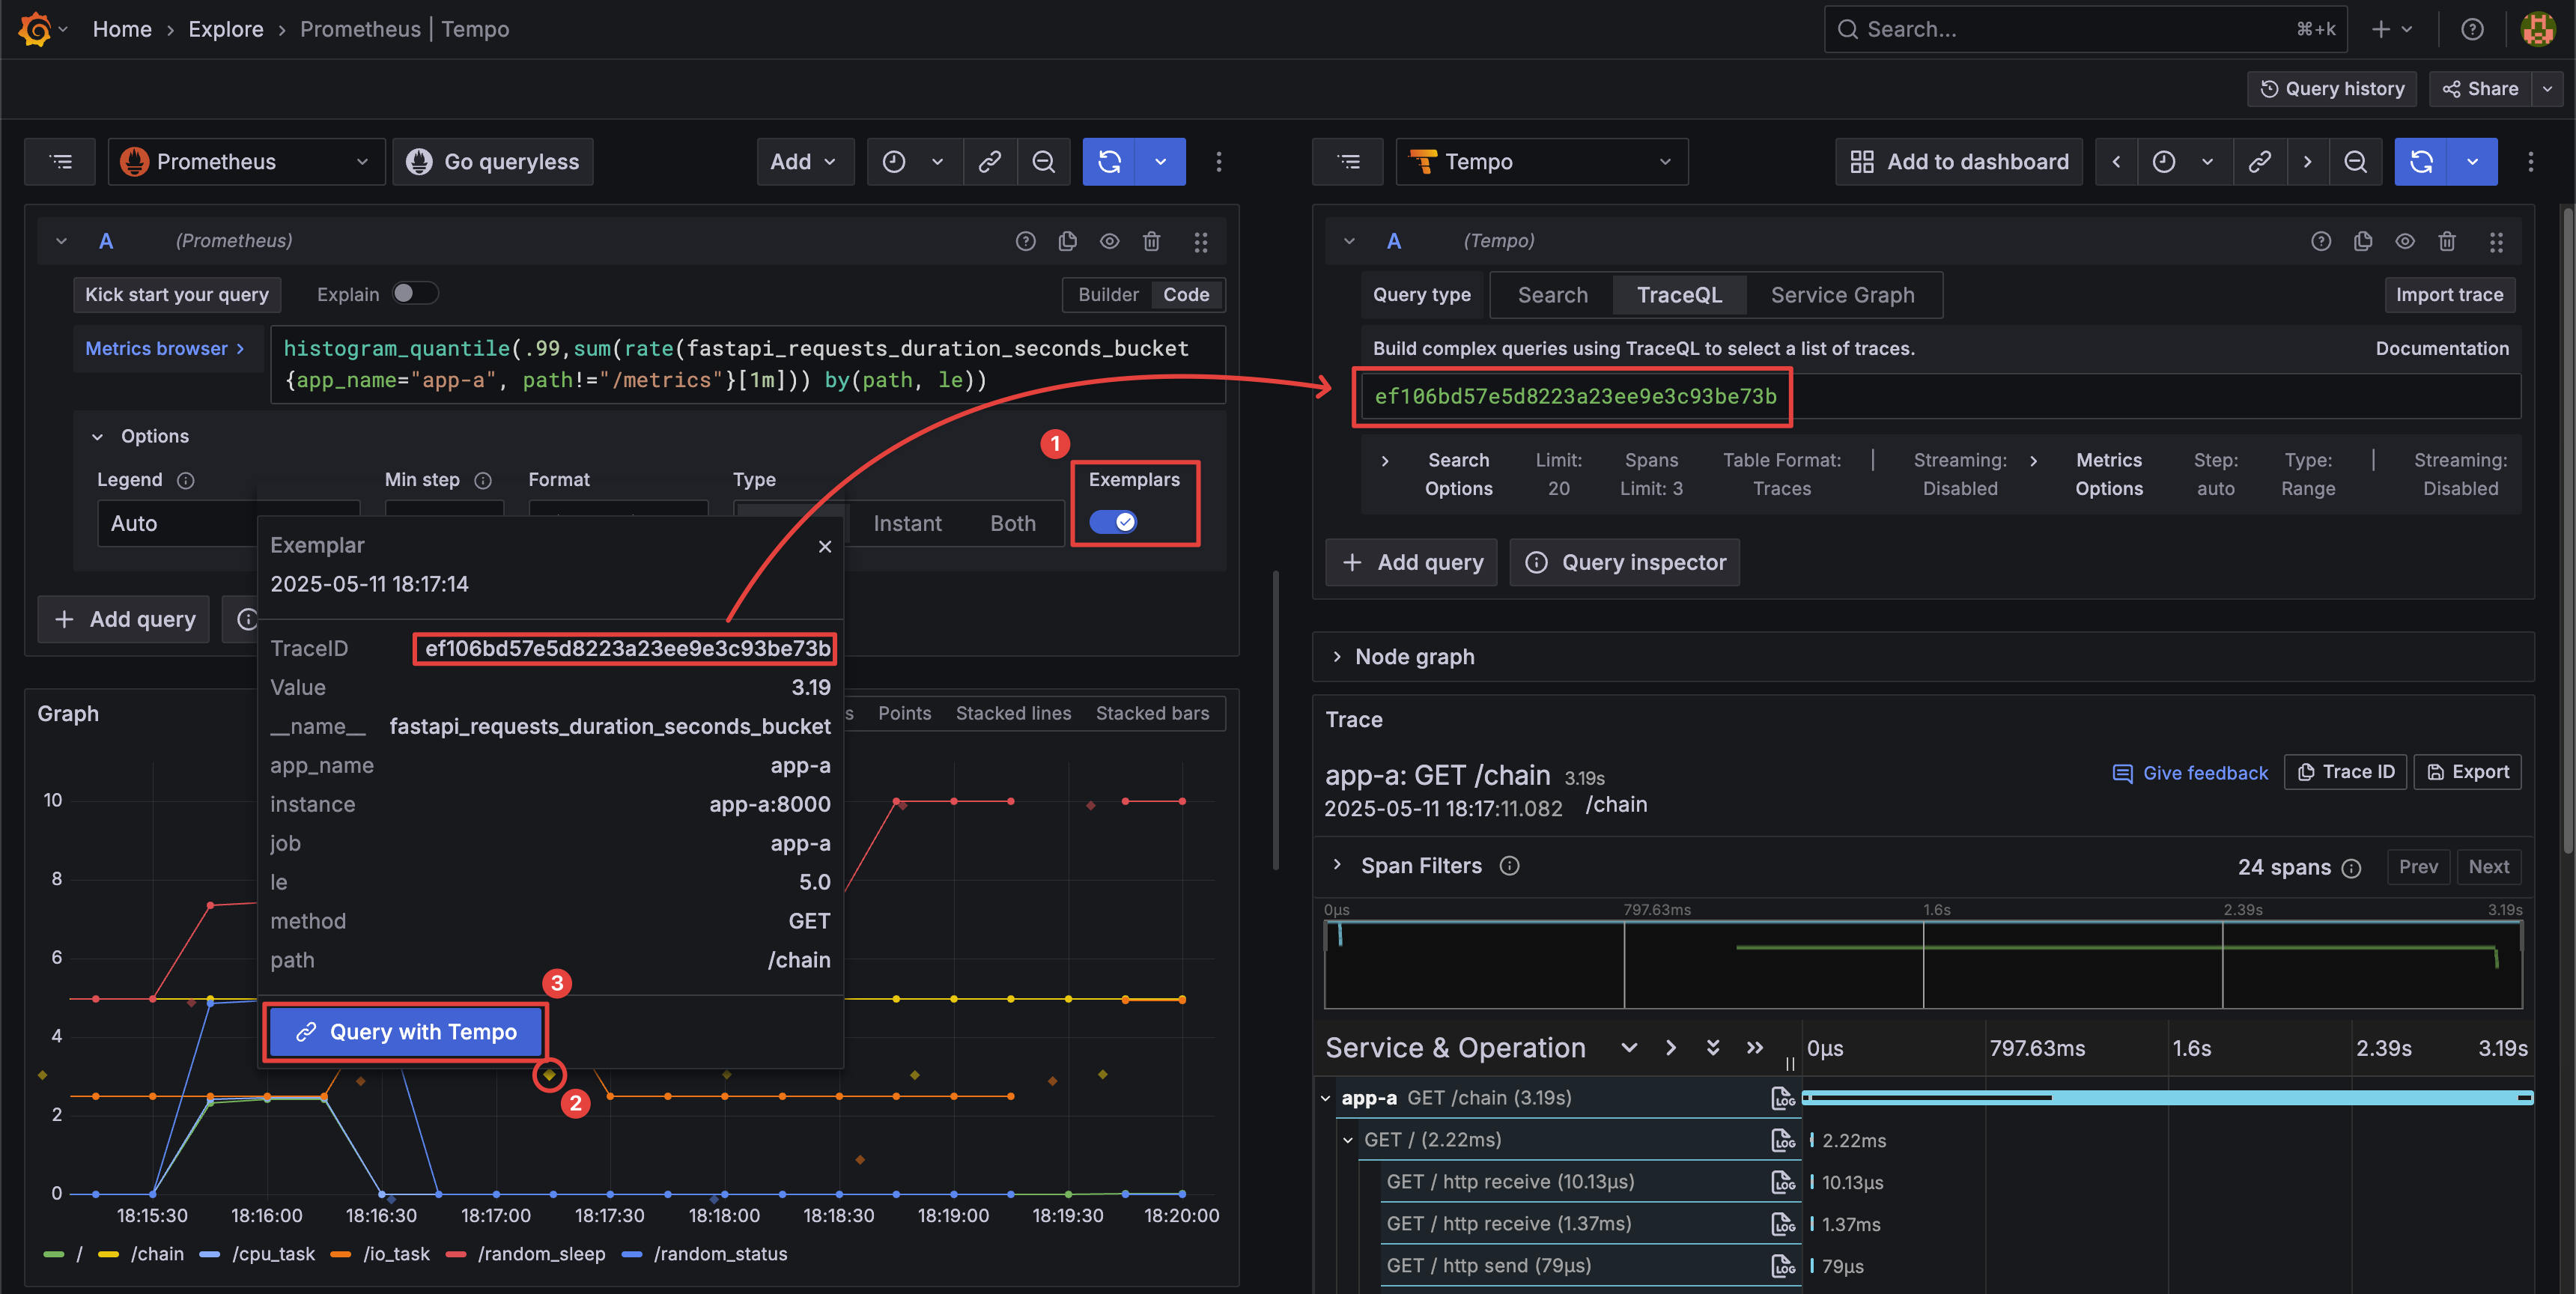Open the Prometheus data source dropdown
This screenshot has height=1294, width=2576.
(x=246, y=162)
